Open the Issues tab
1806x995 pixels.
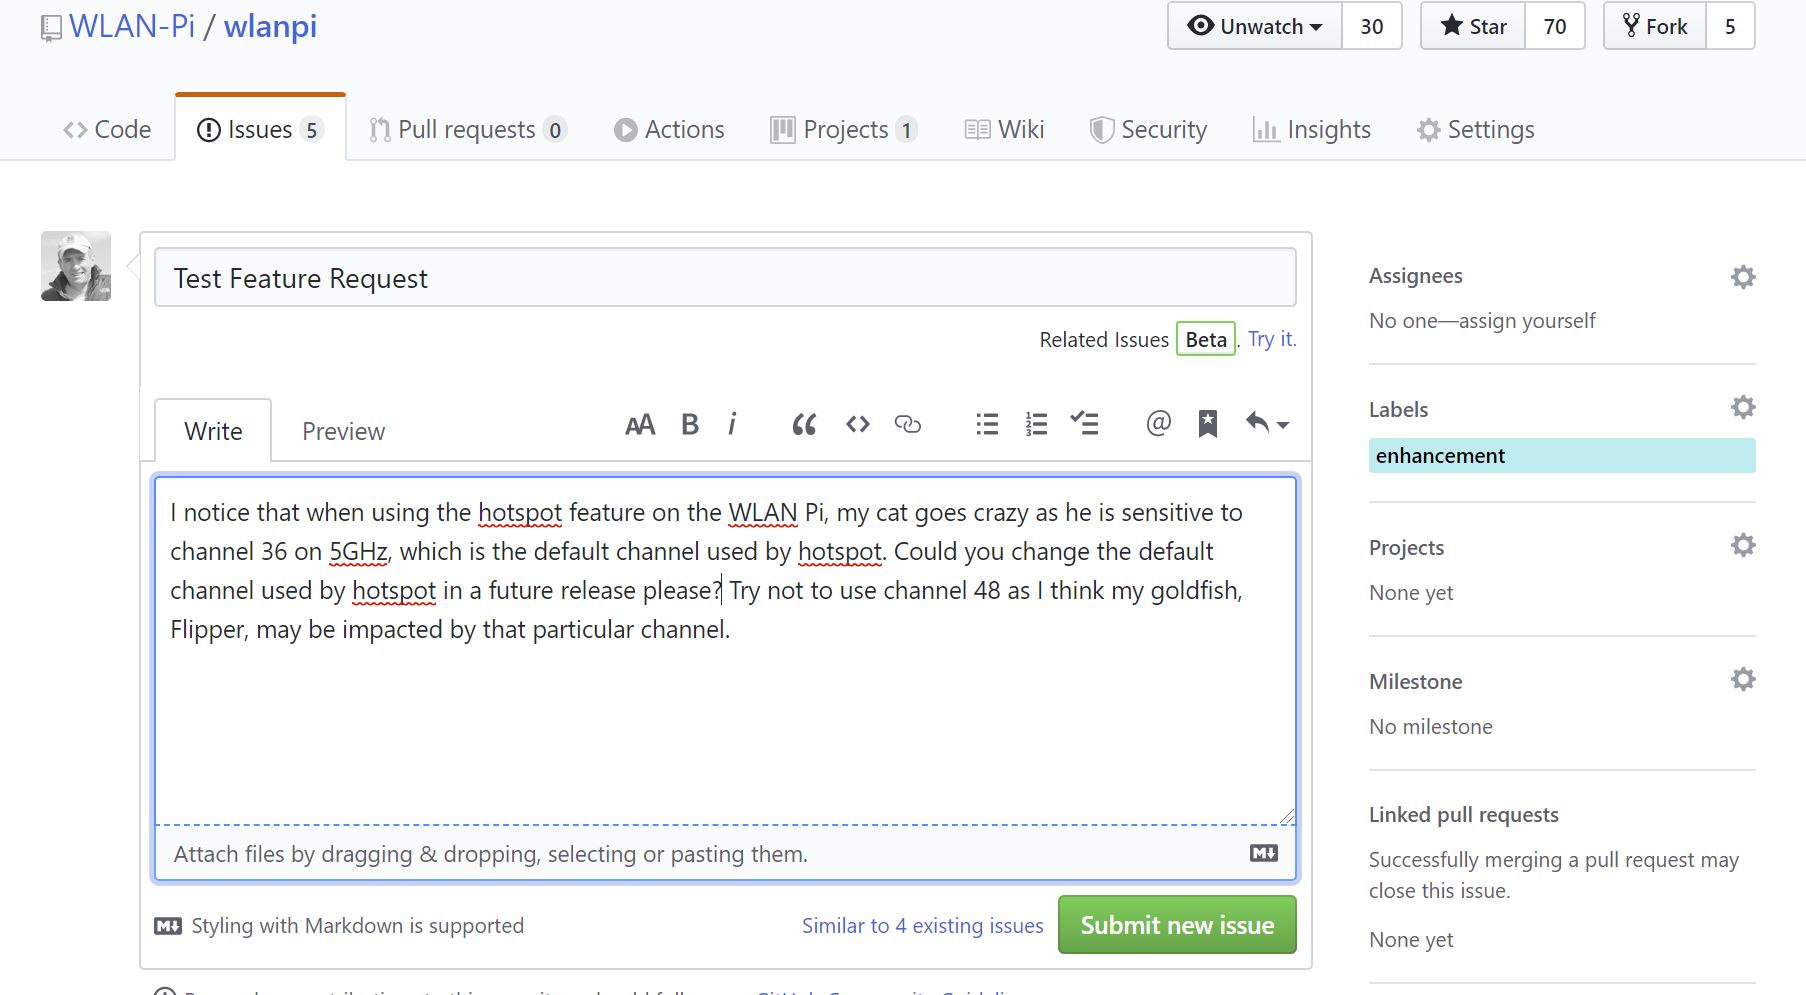tap(260, 130)
